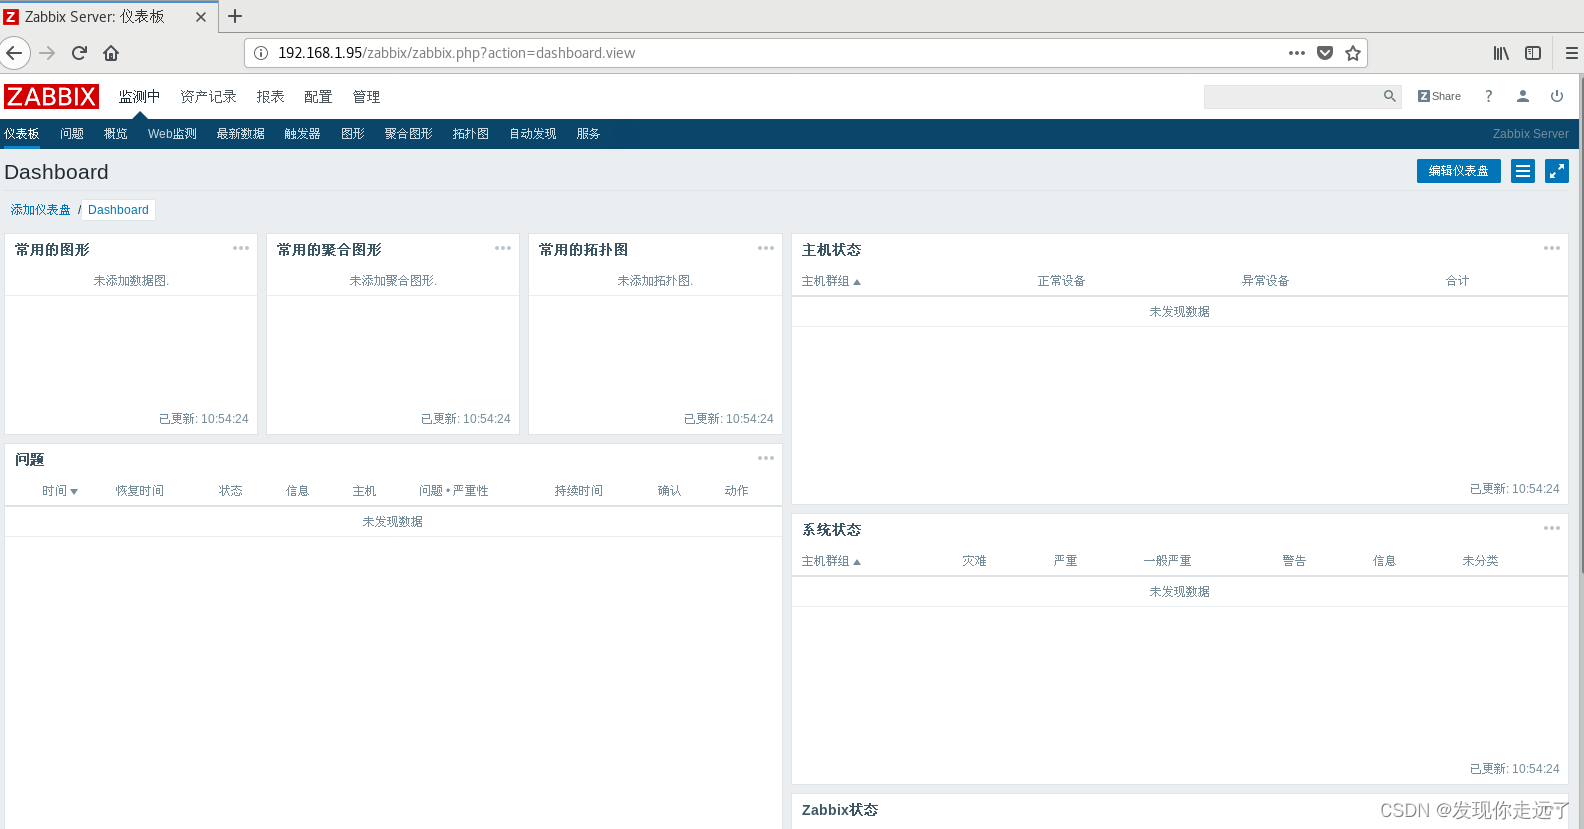Select the 自动发现 submenu tab
The height and width of the screenshot is (829, 1584).
(533, 134)
